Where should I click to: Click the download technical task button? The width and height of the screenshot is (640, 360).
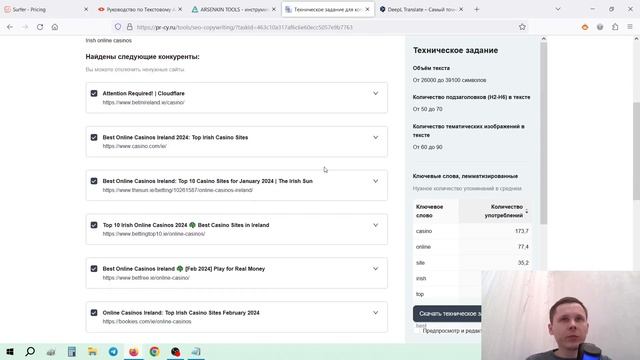pos(447,313)
